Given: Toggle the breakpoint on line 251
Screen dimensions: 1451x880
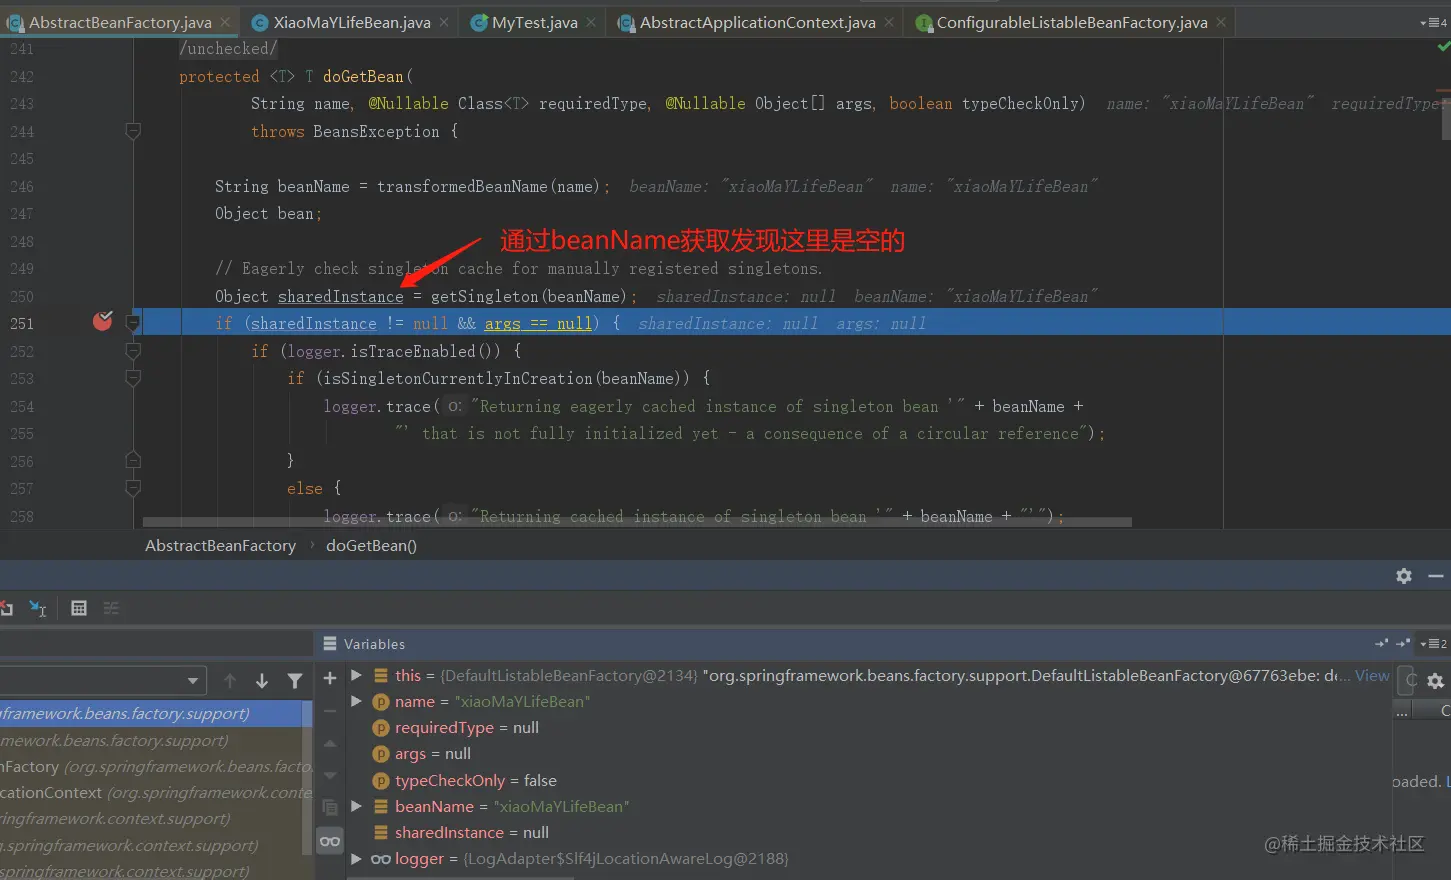Looking at the screenshot, I should coord(103,321).
